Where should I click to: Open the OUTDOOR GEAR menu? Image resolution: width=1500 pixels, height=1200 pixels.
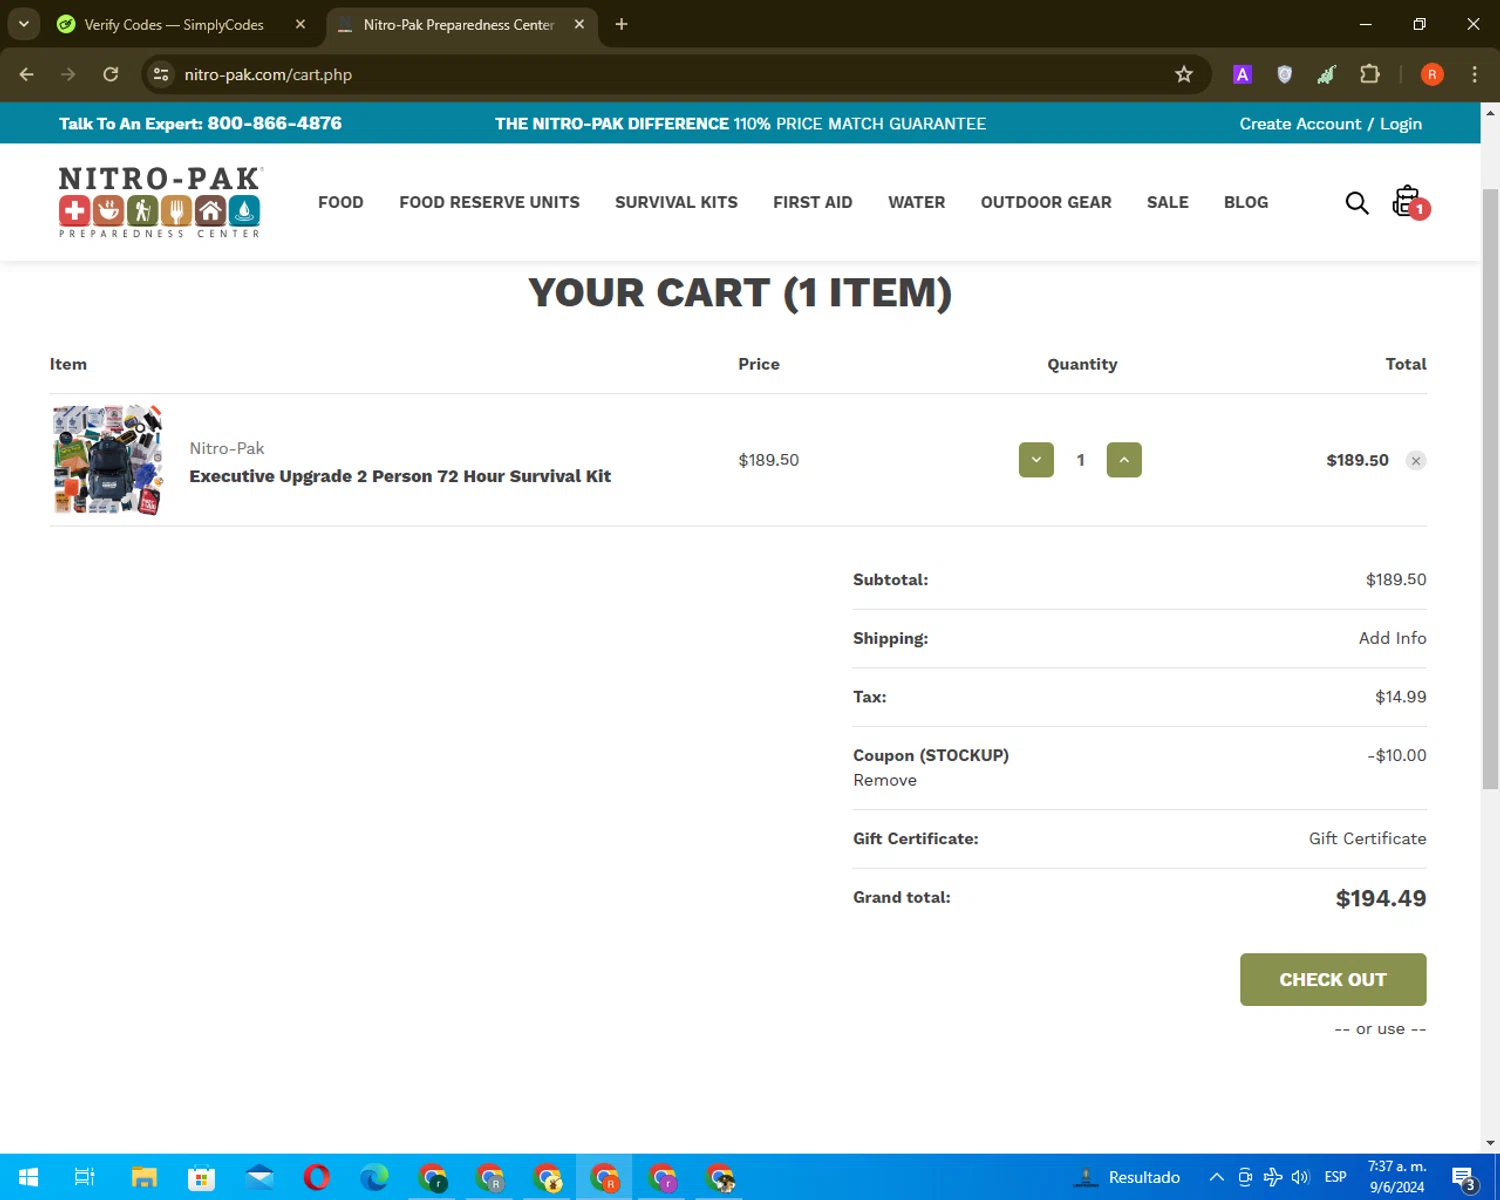point(1046,202)
